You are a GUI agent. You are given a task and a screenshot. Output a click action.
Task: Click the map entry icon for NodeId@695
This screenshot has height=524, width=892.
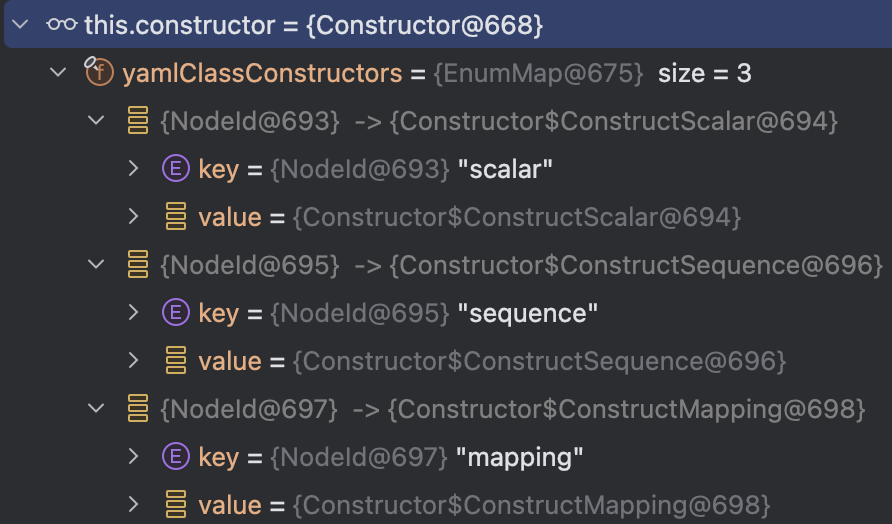[138, 265]
